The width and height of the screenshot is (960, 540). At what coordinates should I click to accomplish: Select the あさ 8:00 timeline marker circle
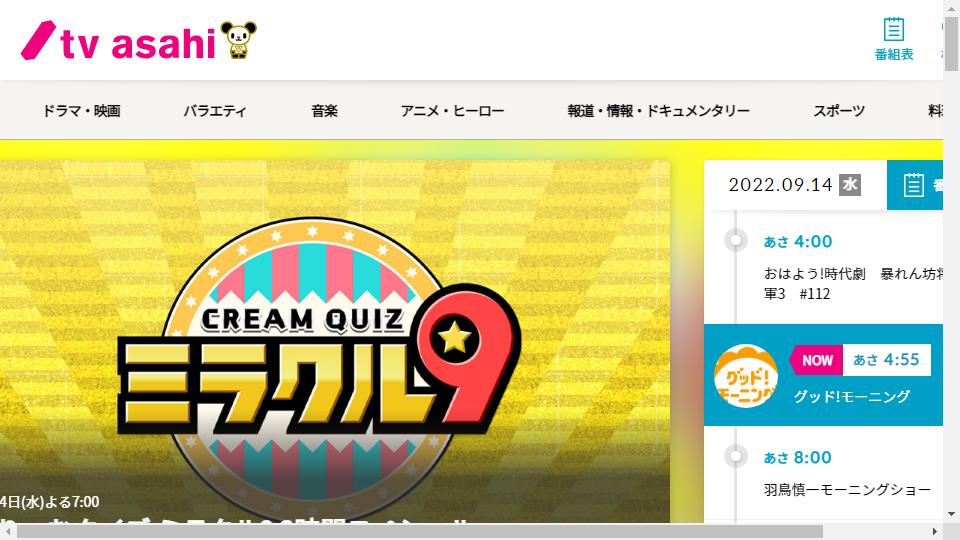(x=735, y=456)
